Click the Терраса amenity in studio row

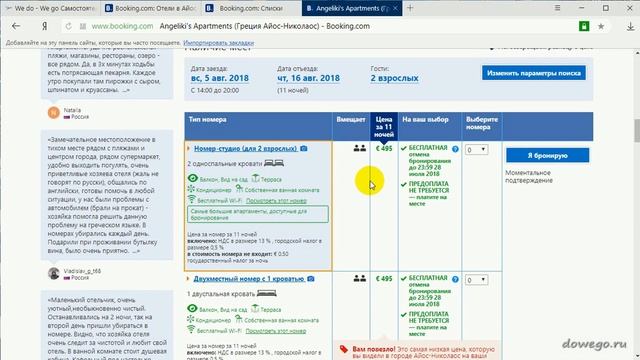click(x=266, y=179)
